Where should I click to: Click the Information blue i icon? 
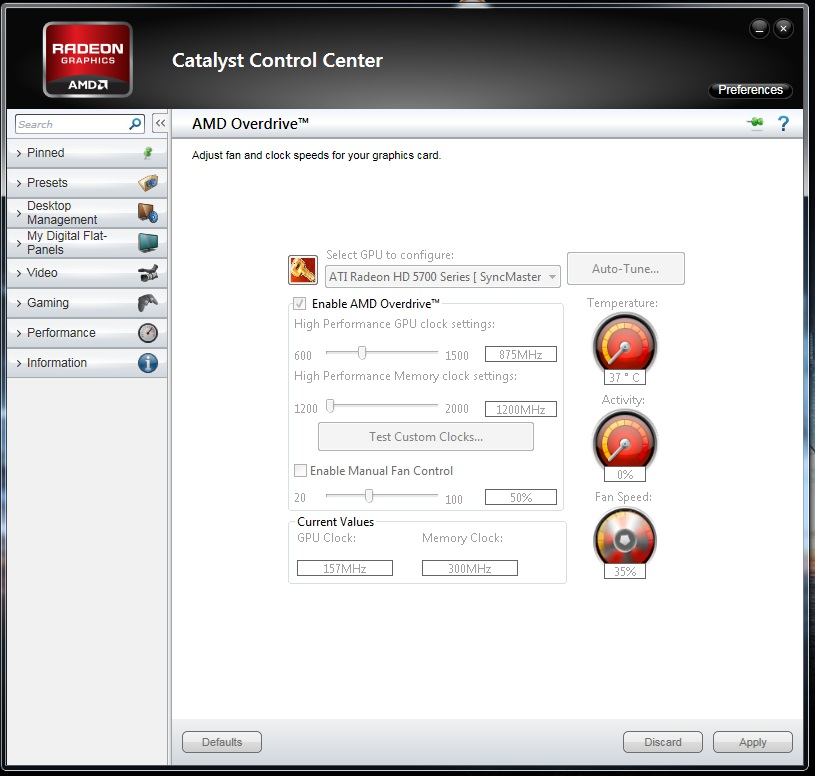click(x=148, y=363)
